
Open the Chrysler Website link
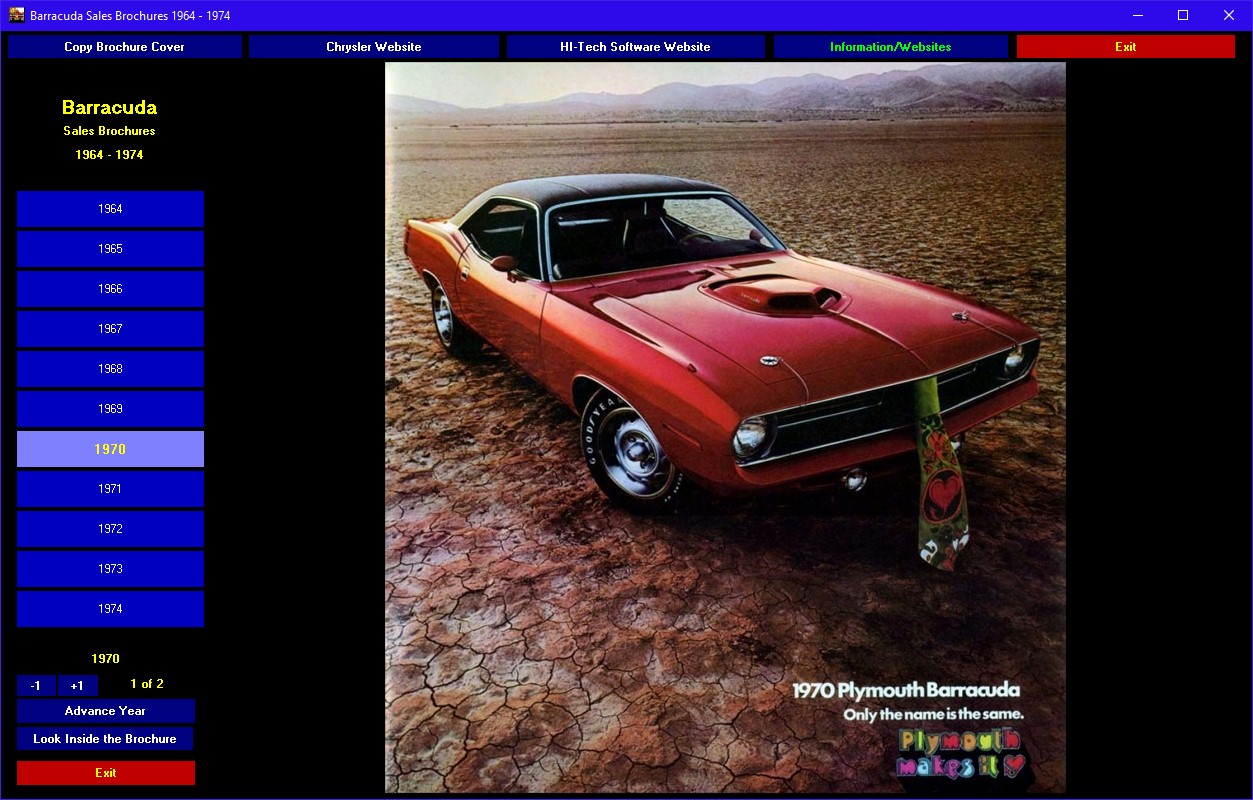374,47
